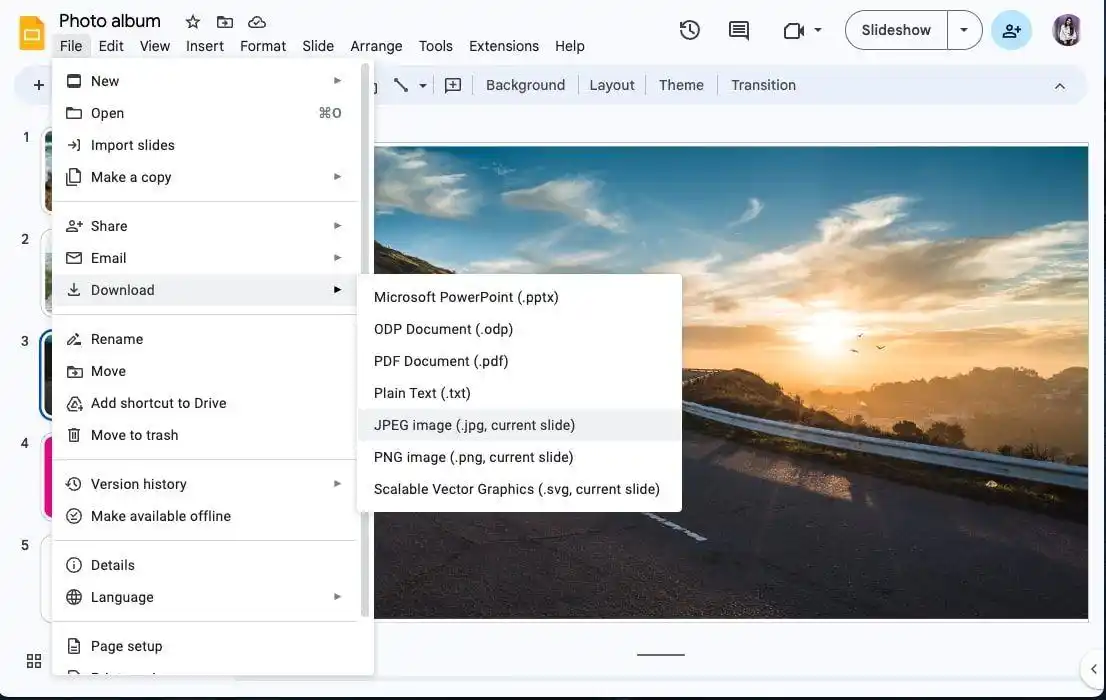Viewport: 1106px width, 700px height.
Task: Open the comments icon
Action: pos(739,30)
